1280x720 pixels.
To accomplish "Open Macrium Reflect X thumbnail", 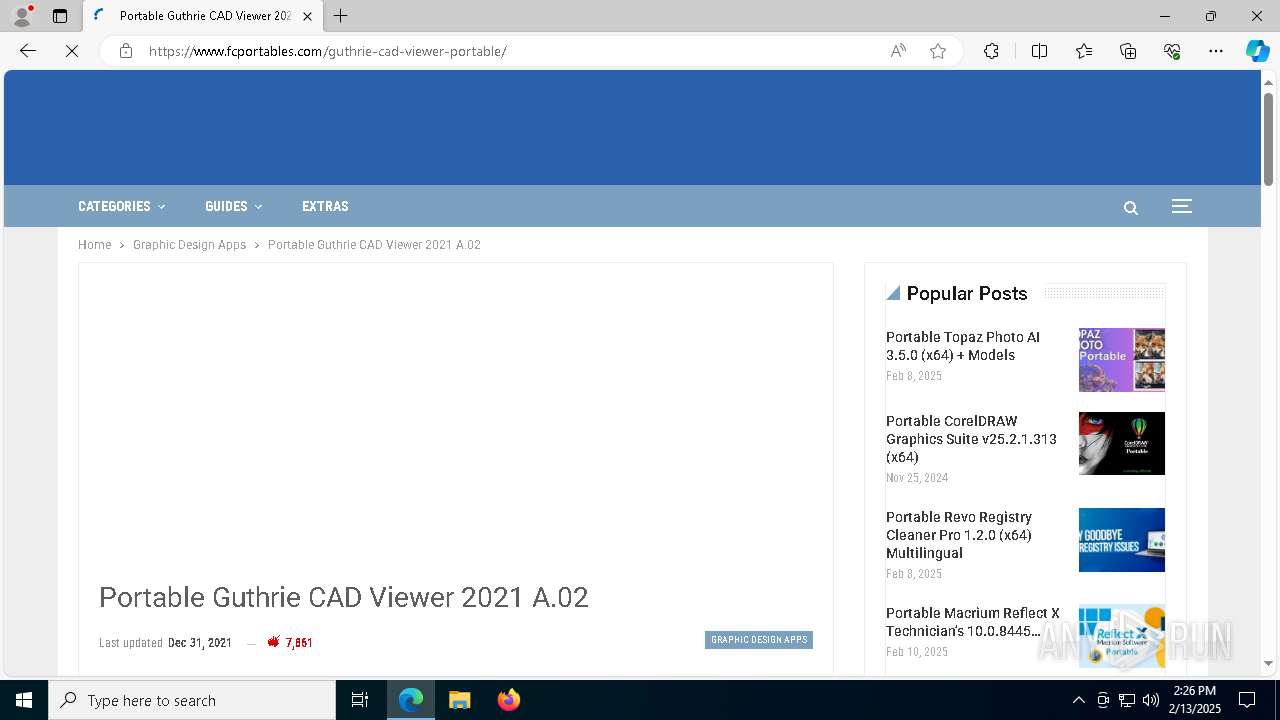I will pos(1122,636).
